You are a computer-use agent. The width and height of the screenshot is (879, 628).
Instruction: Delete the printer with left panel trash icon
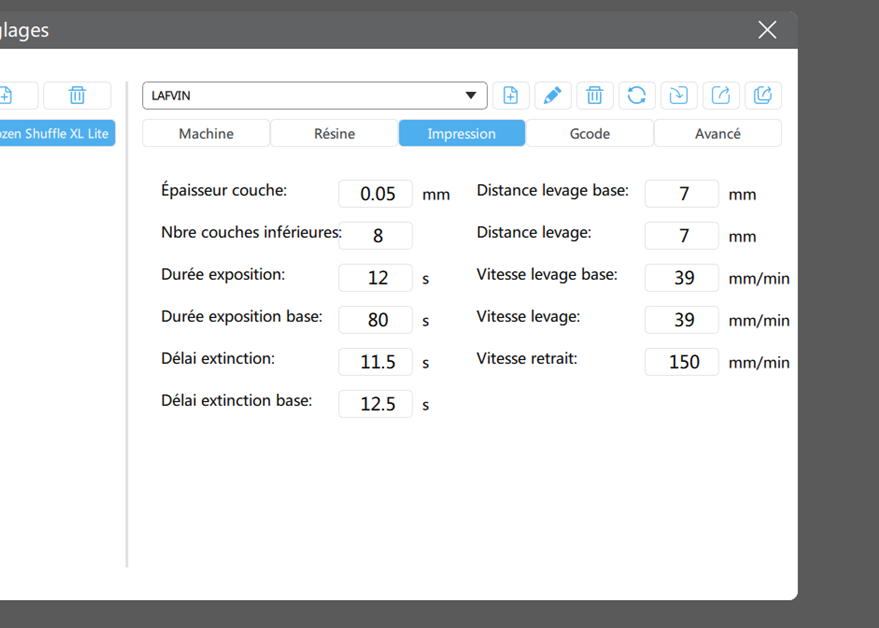point(77,95)
